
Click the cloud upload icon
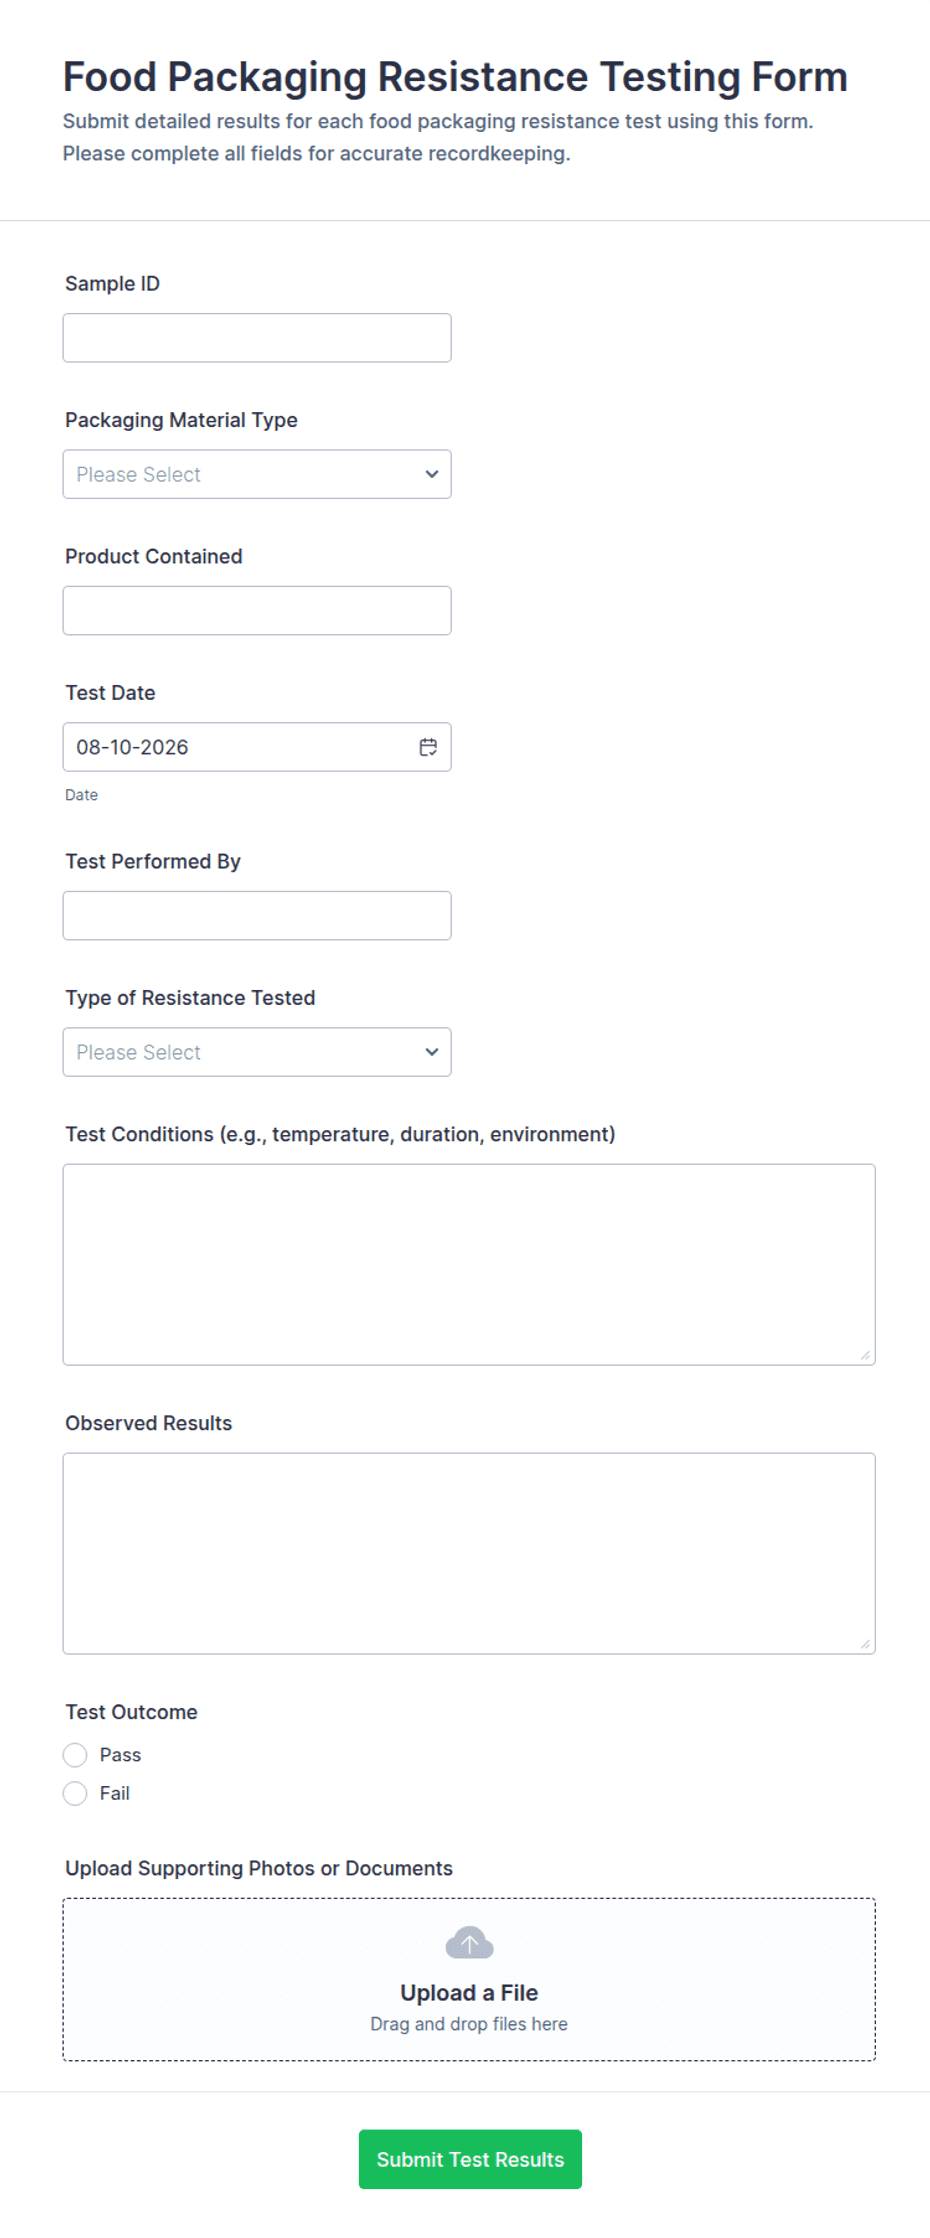tap(469, 1942)
